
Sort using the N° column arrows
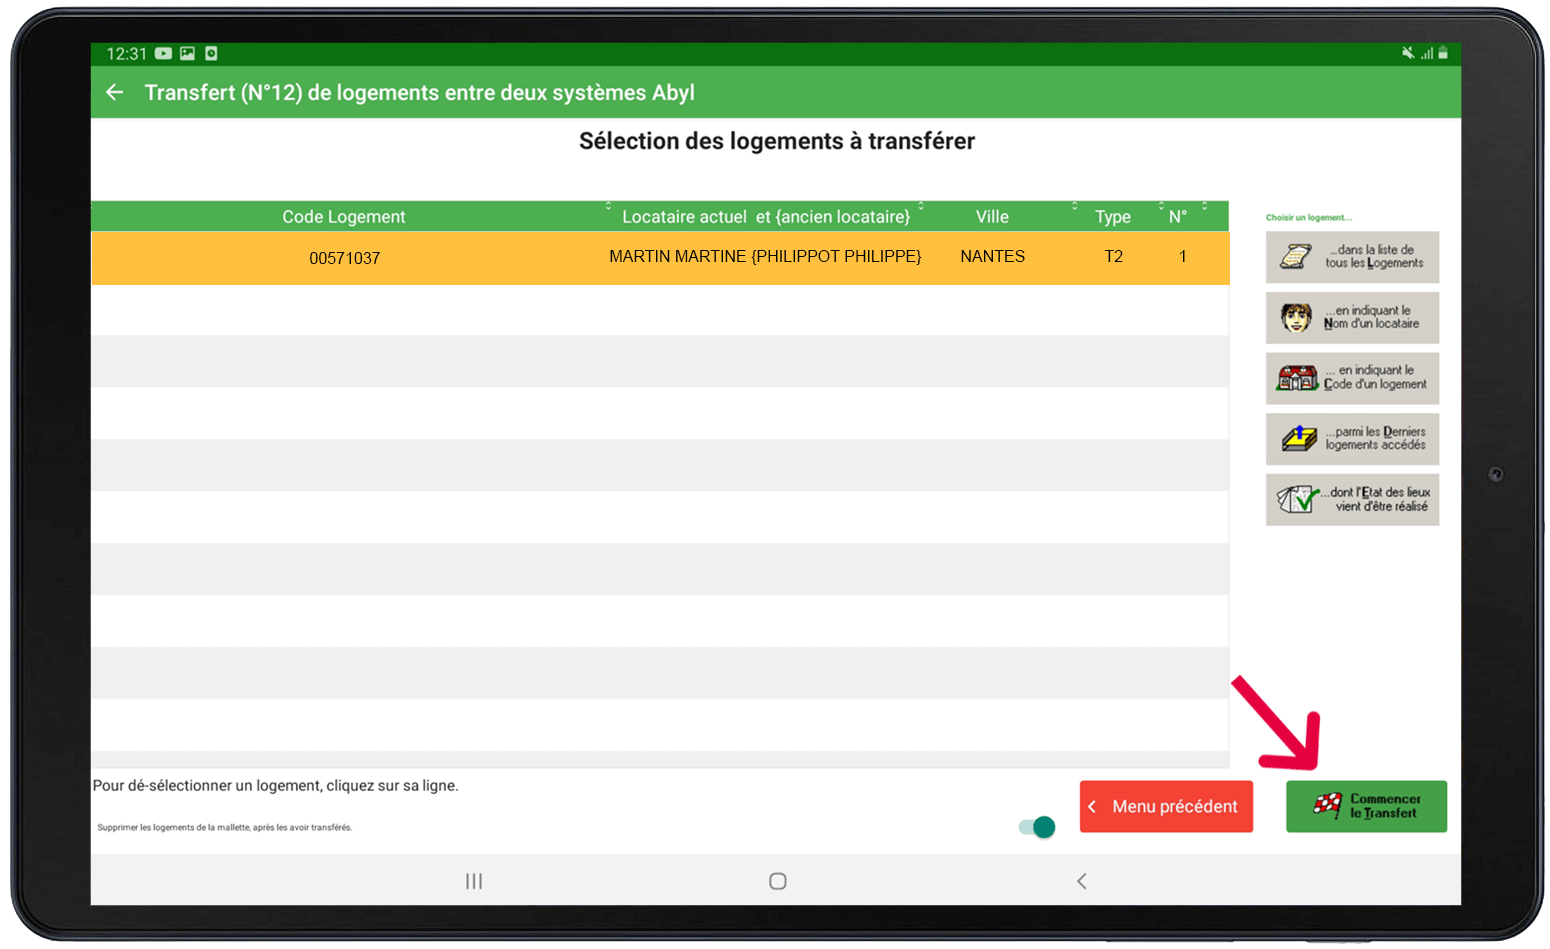pyautogui.click(x=1205, y=207)
